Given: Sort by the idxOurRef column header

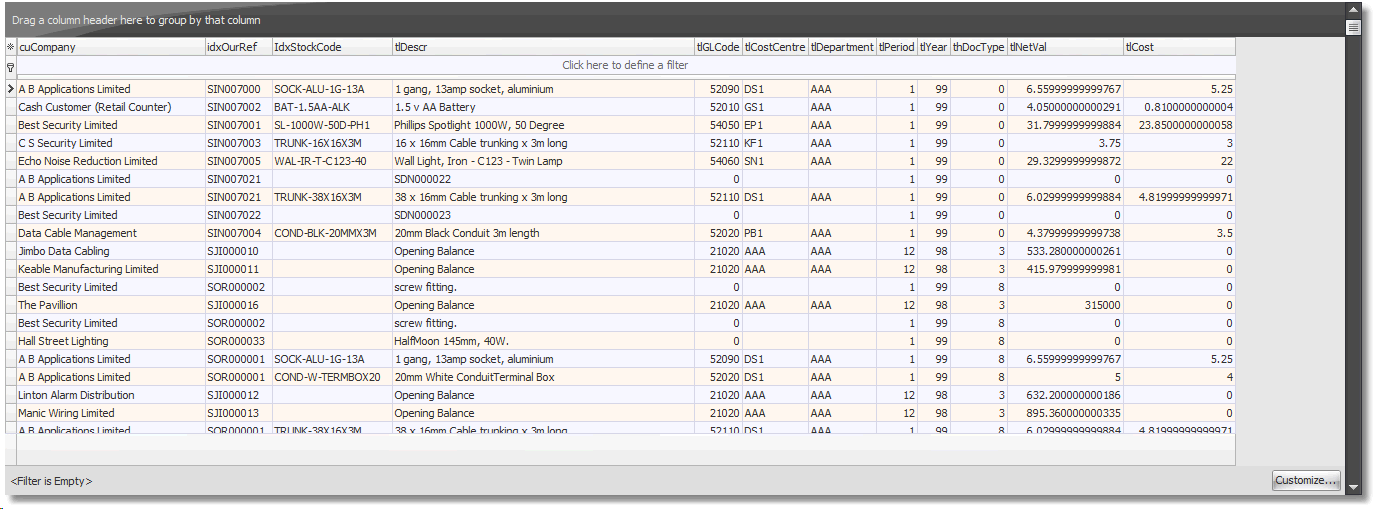Looking at the screenshot, I should tap(238, 47).
